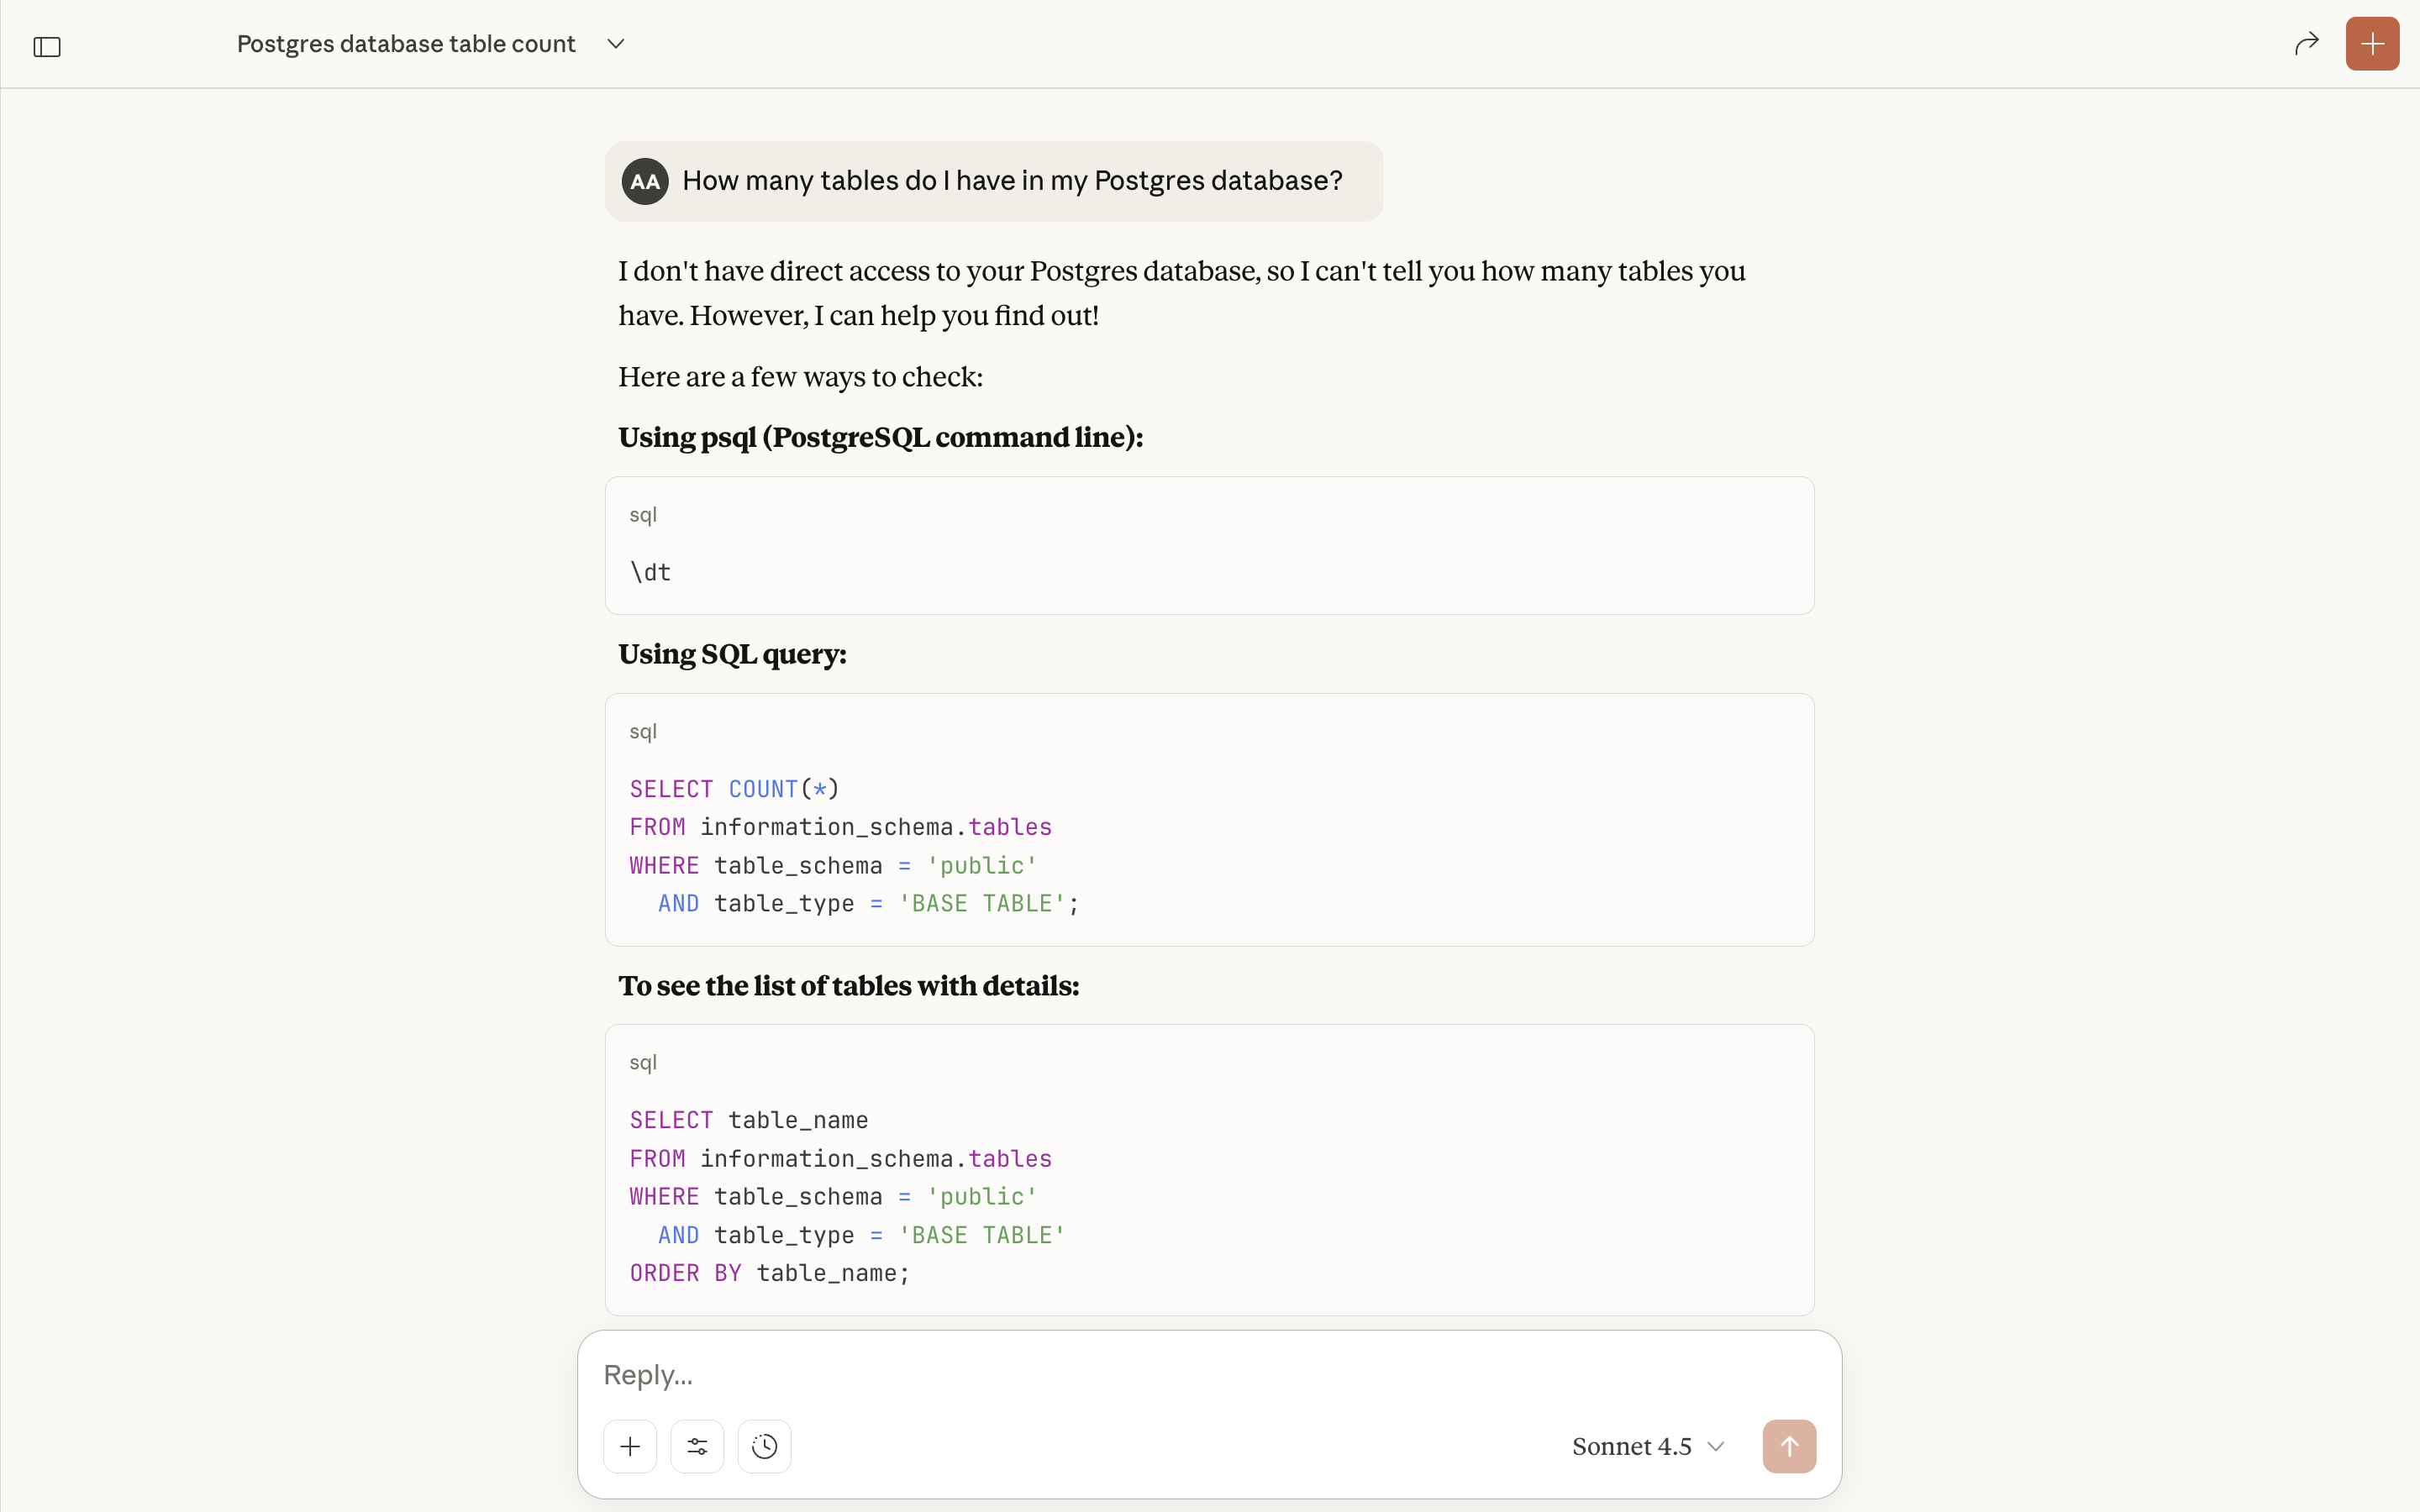The image size is (2420, 1512).
Task: Click the \dt command code block
Action: pyautogui.click(x=651, y=572)
